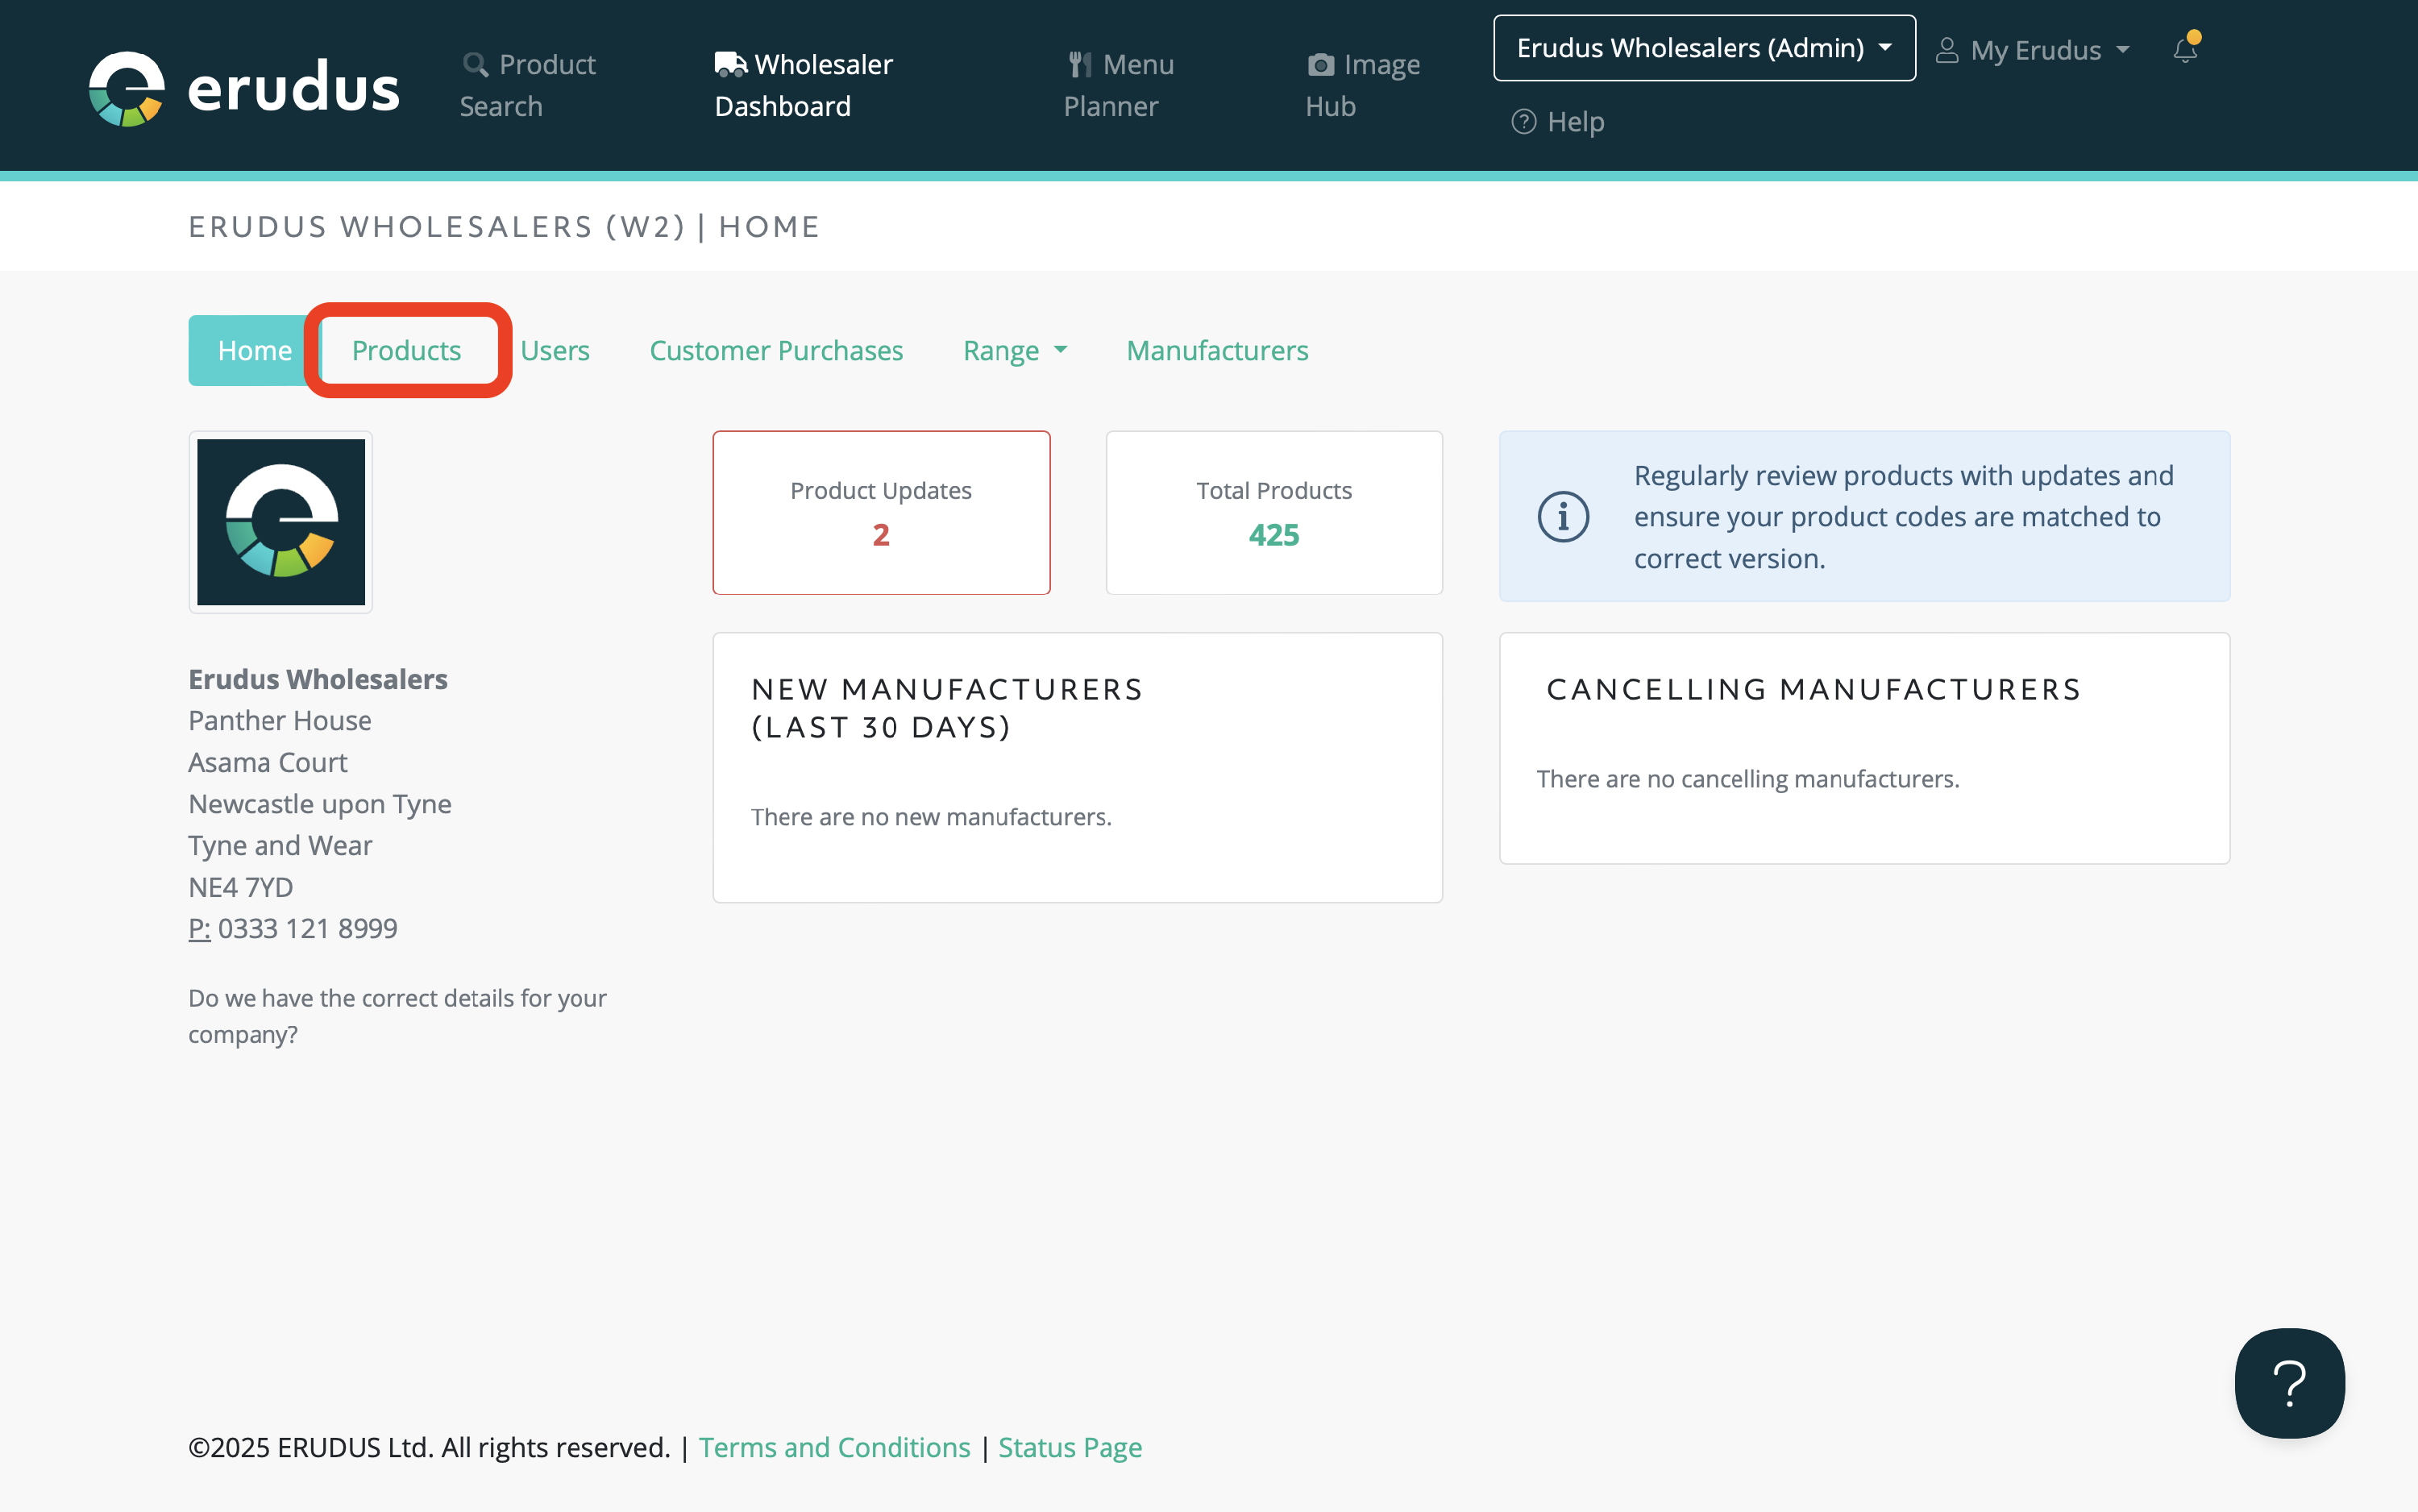Viewport: 2418px width, 1512px height.
Task: Click the info icon in blue banner
Action: [1563, 517]
